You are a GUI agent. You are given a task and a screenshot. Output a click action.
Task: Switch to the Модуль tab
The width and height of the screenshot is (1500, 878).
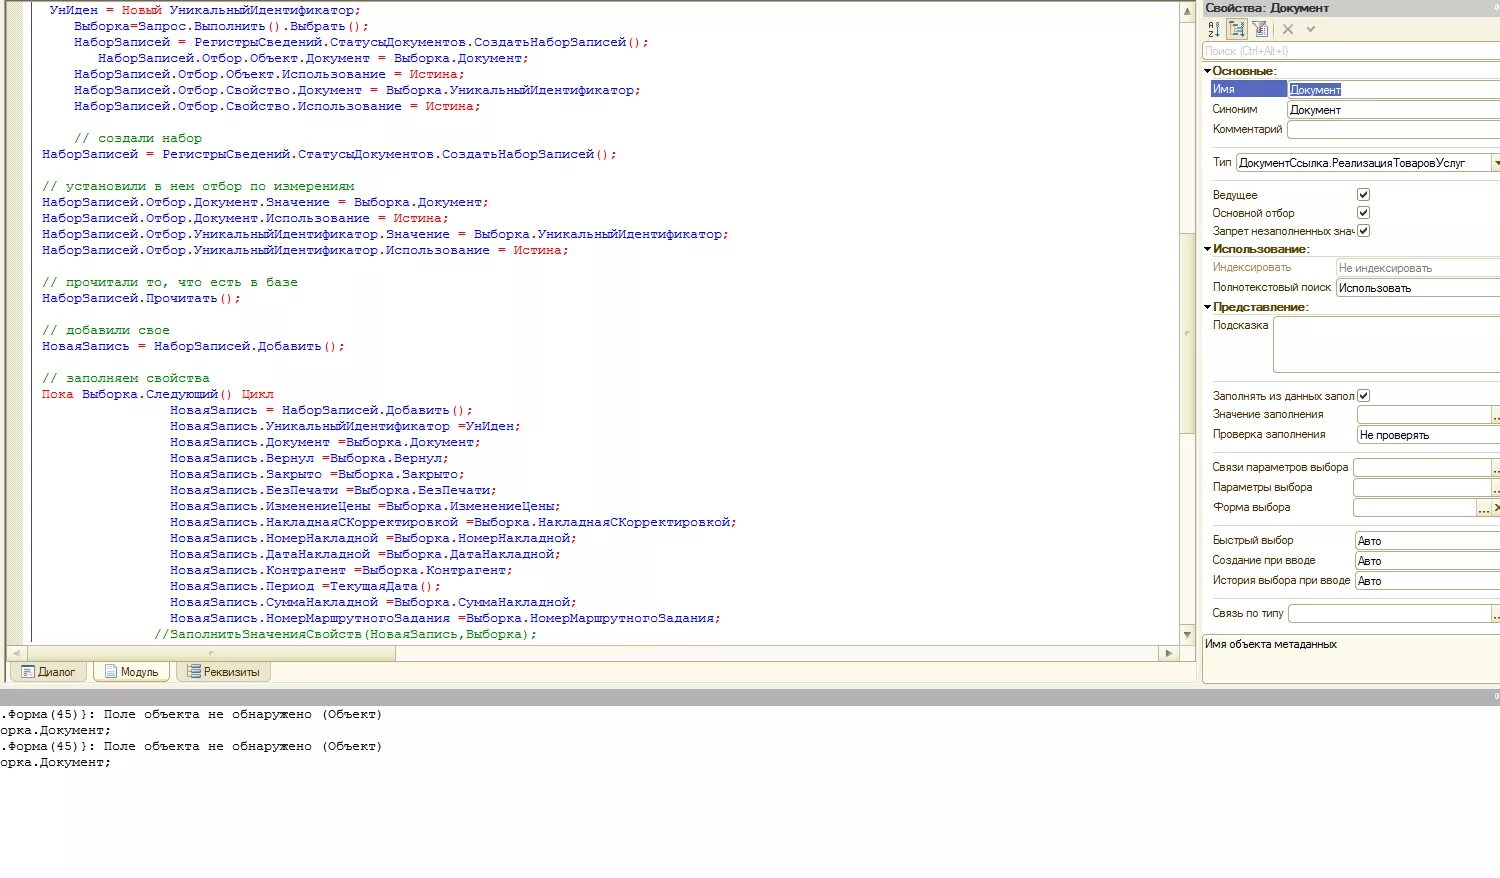tap(131, 672)
